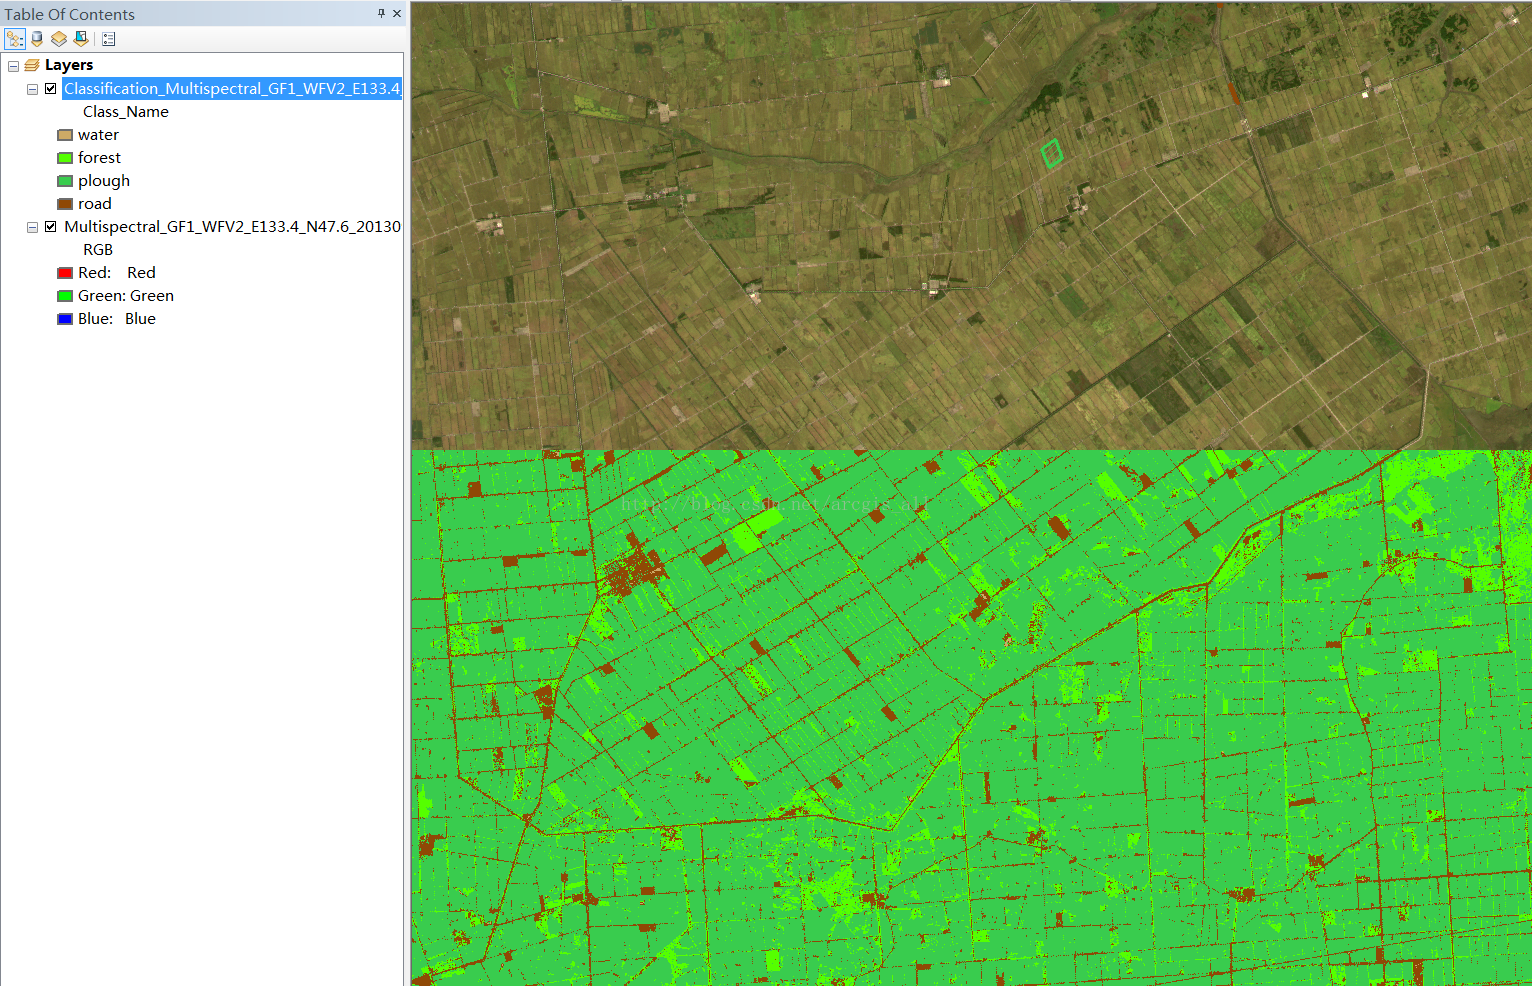This screenshot has width=1532, height=986.
Task: Pin the Table Of Contents panel
Action: tap(381, 13)
